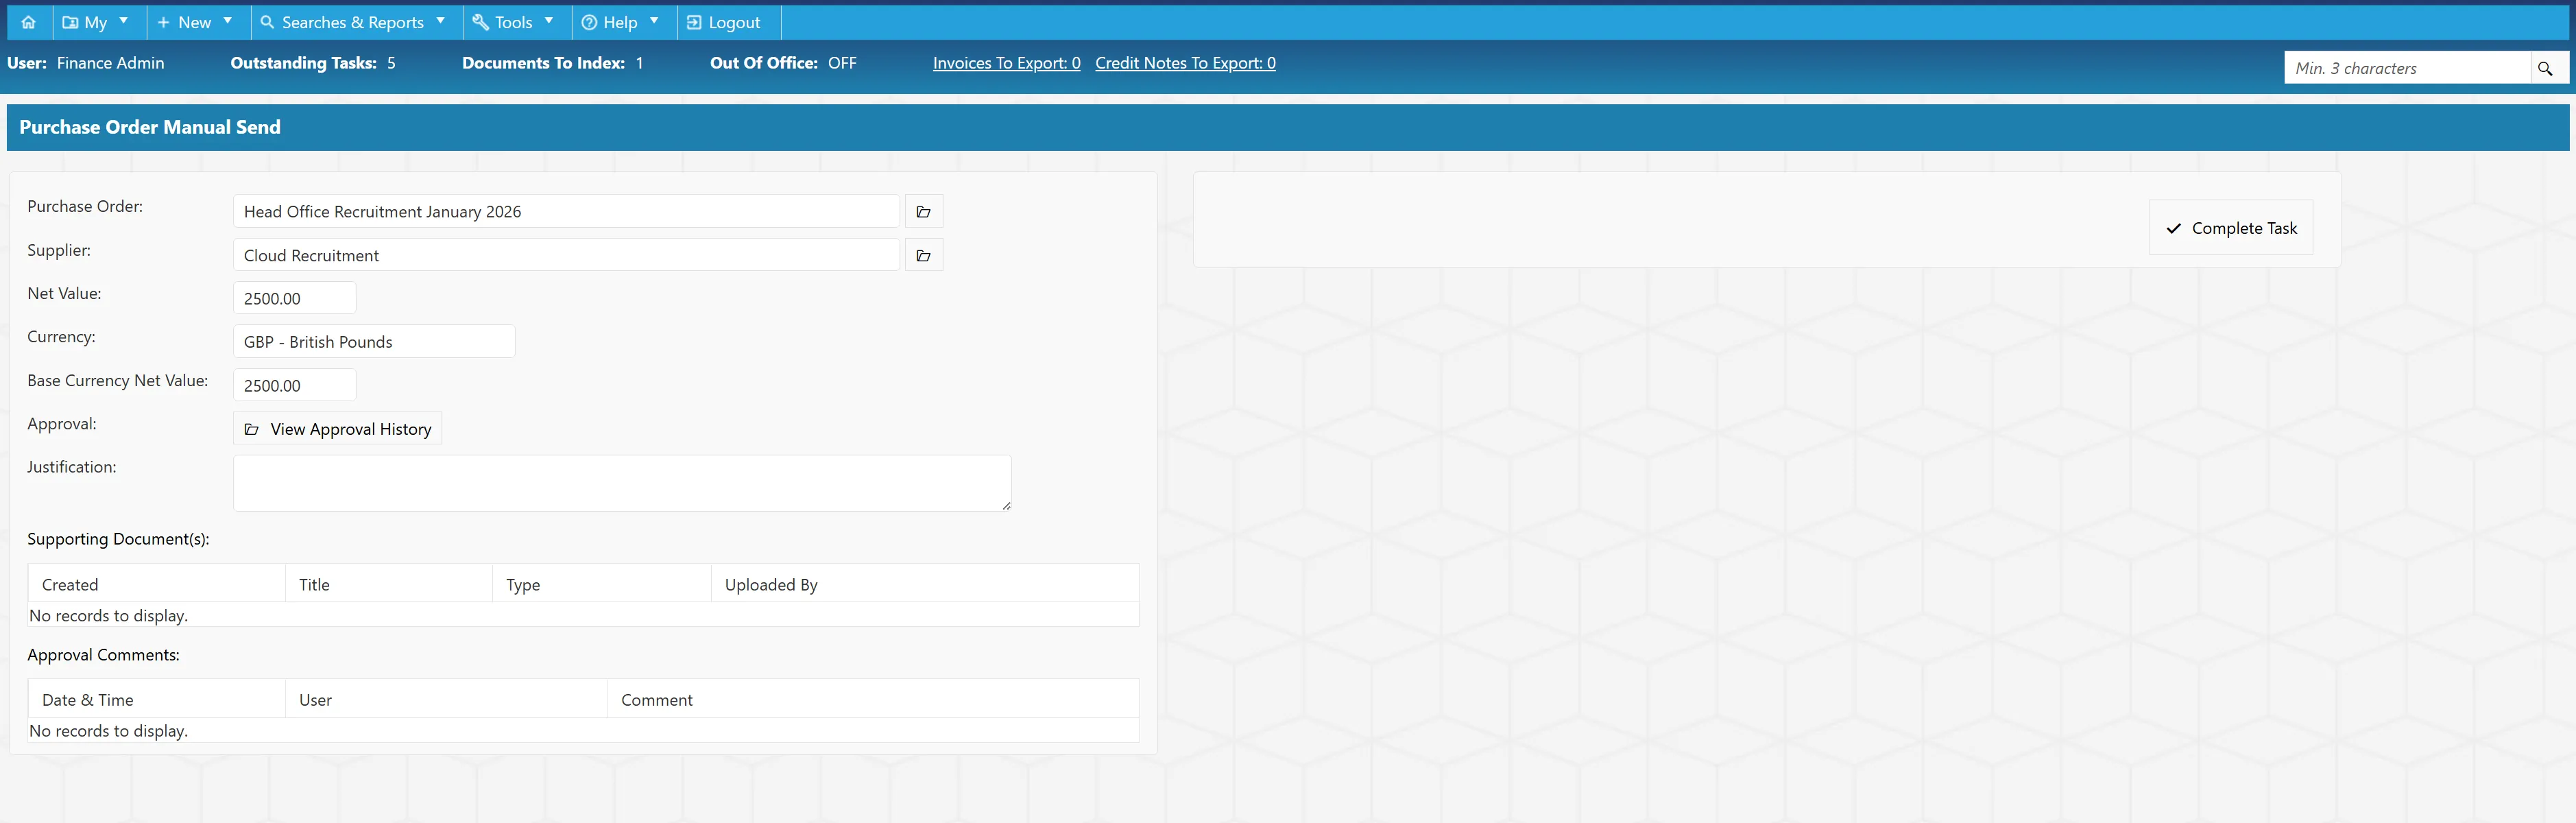The width and height of the screenshot is (2576, 823).
Task: Click the Finance Admin user label
Action: click(x=110, y=63)
